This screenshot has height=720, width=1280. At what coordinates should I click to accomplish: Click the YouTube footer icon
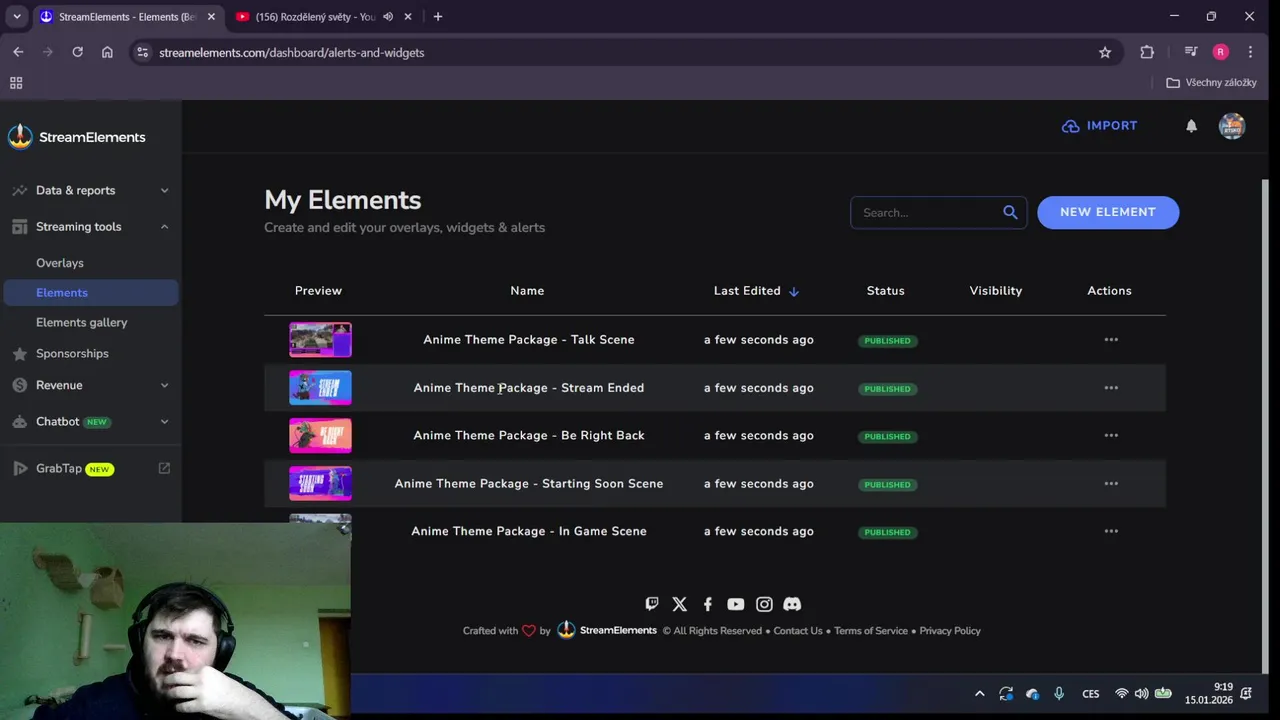(x=736, y=604)
